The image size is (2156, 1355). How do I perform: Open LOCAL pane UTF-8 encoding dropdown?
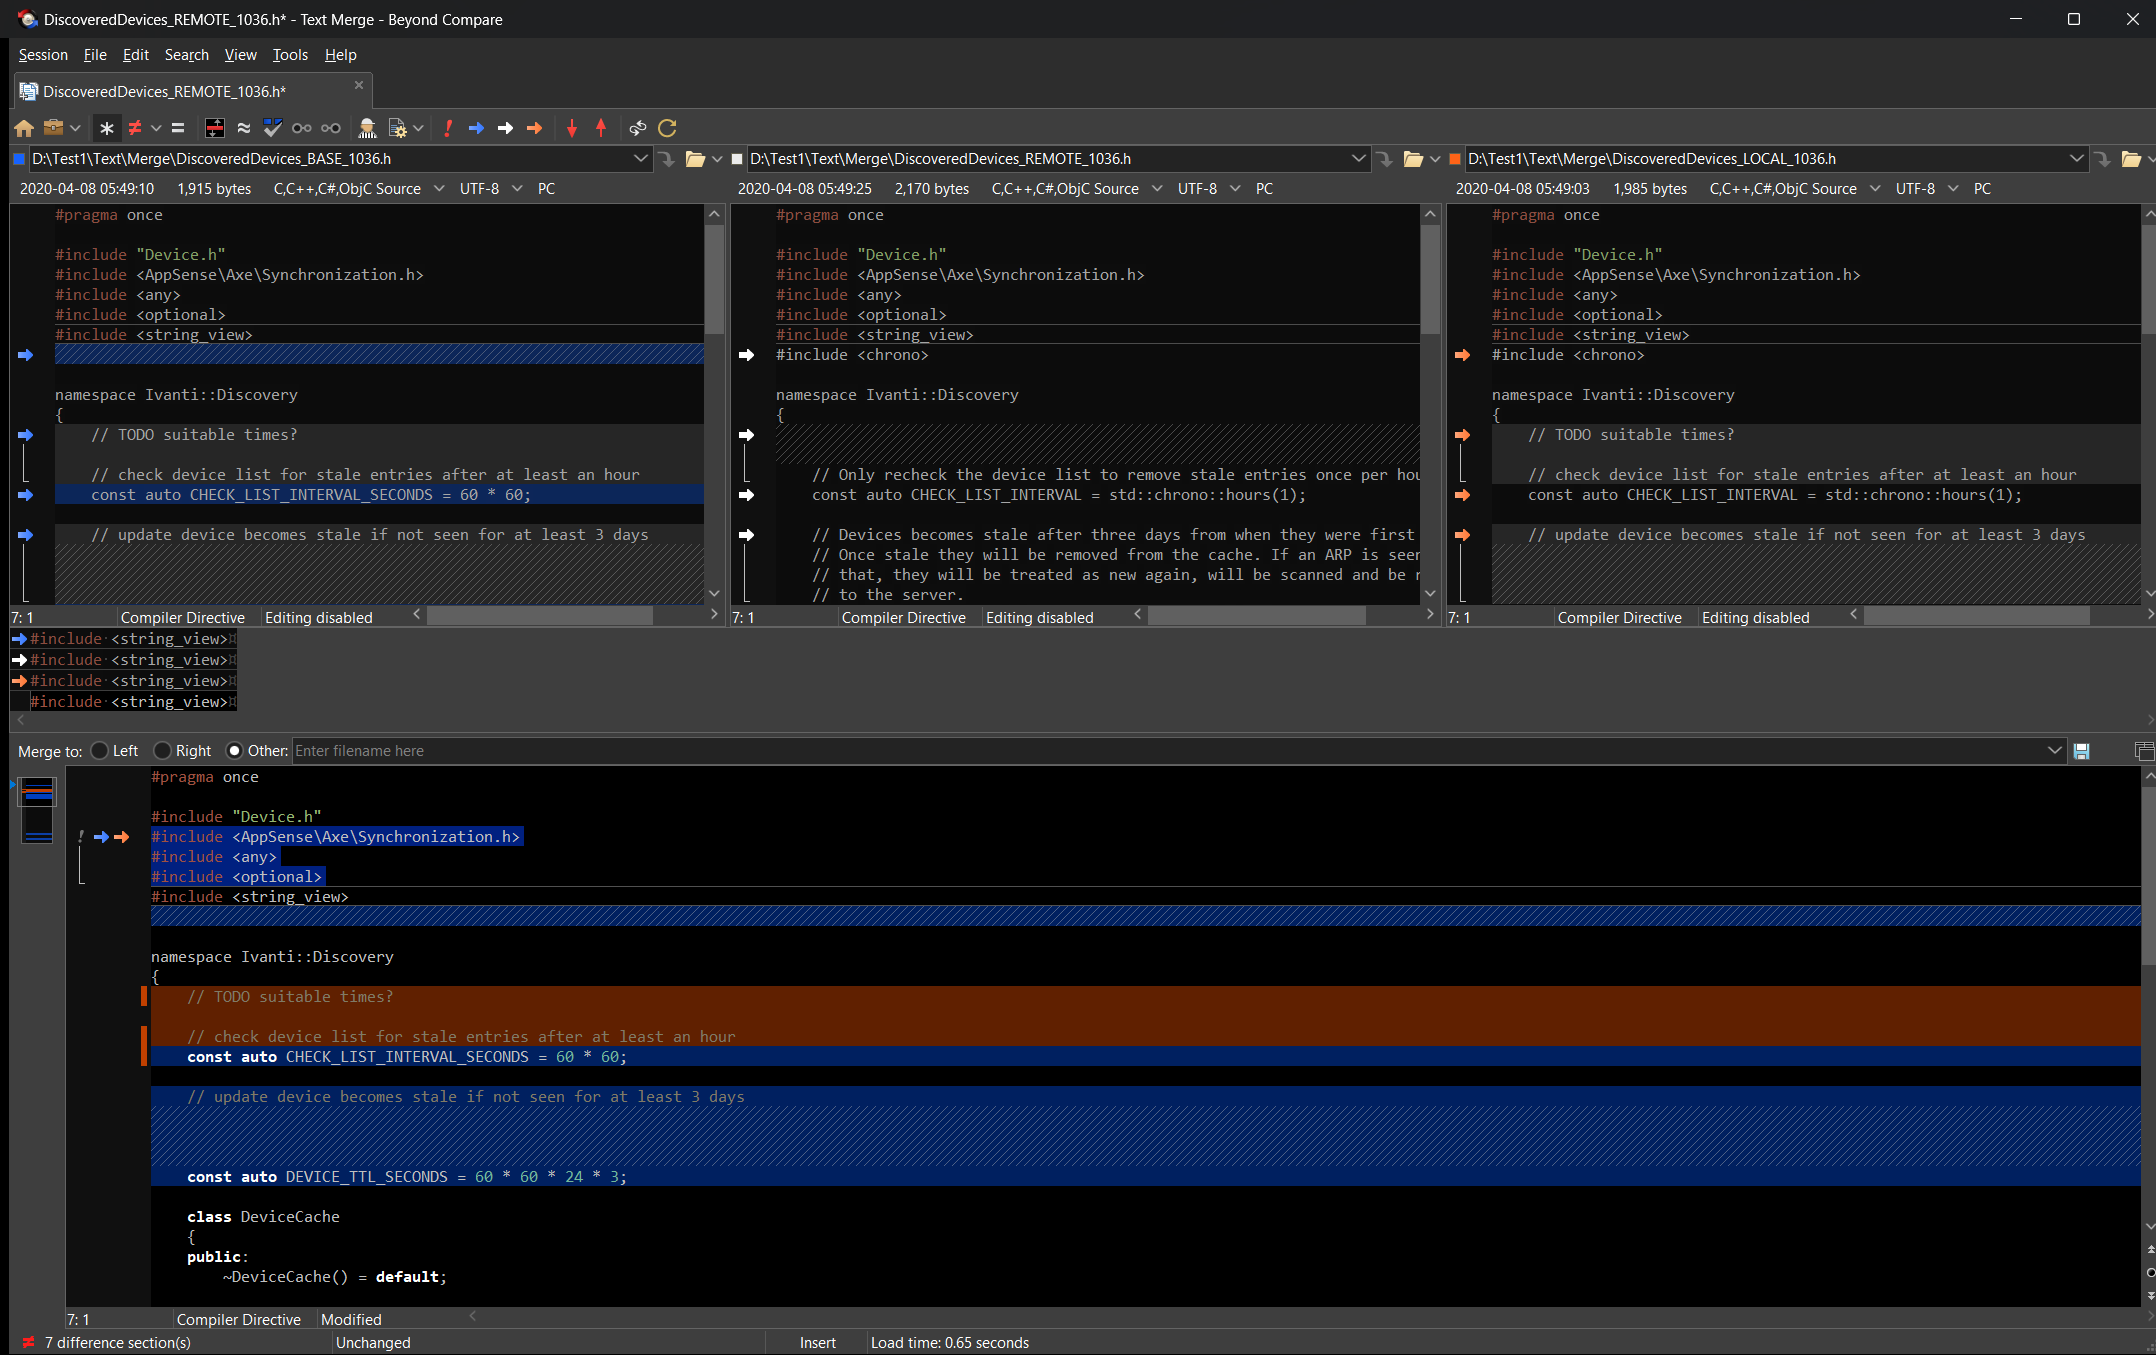[1953, 189]
